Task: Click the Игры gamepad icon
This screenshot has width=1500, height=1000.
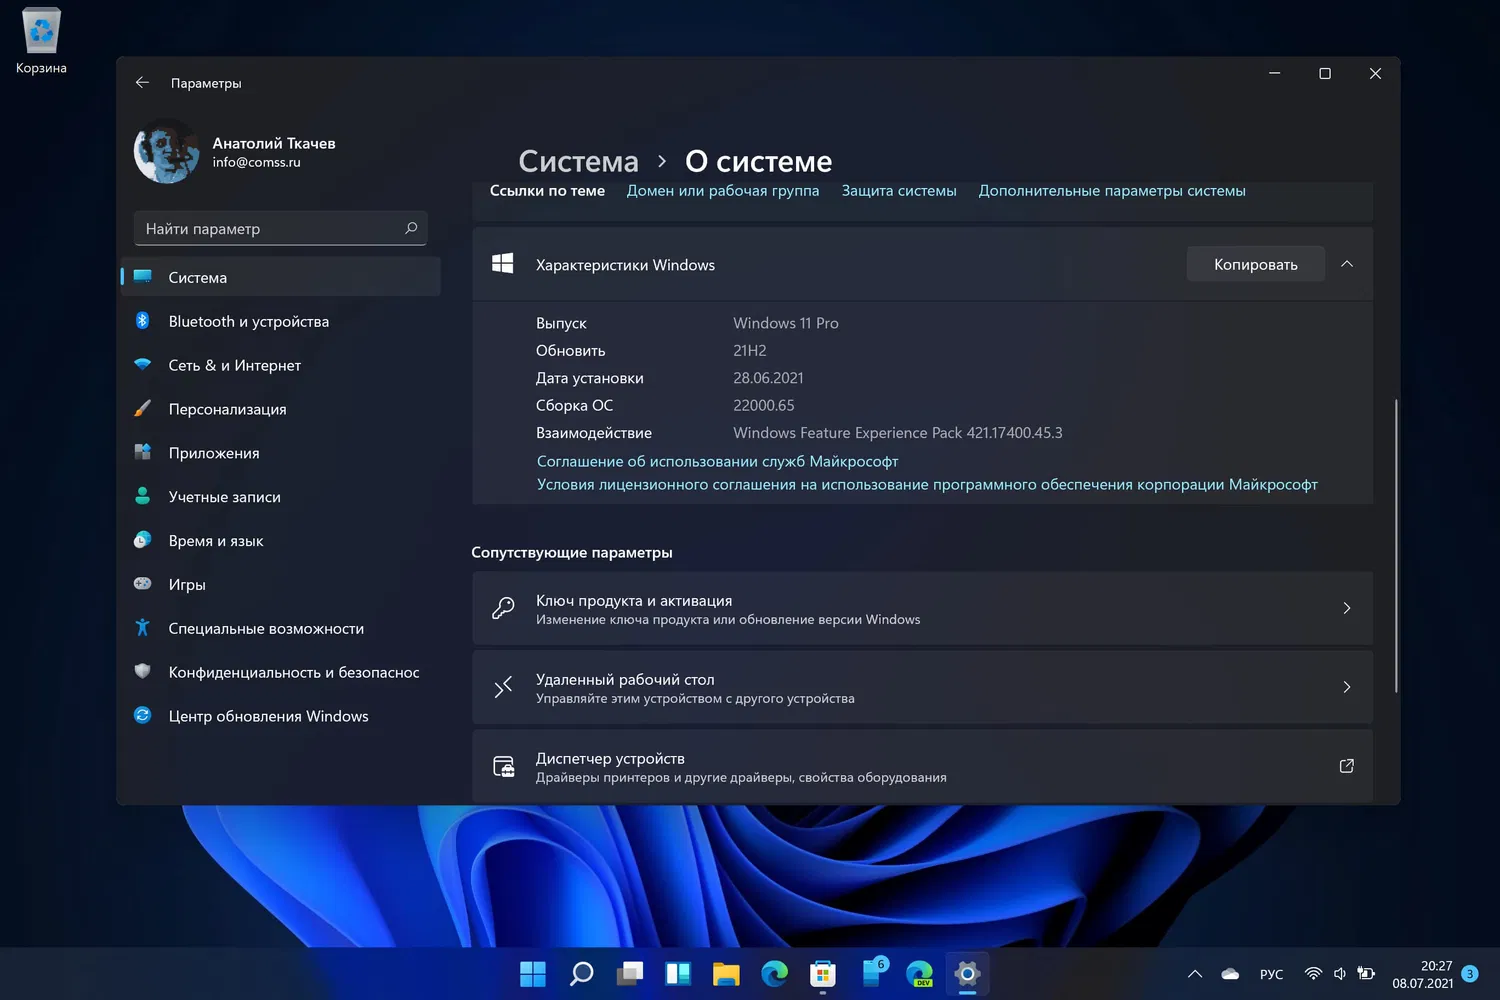Action: click(144, 584)
